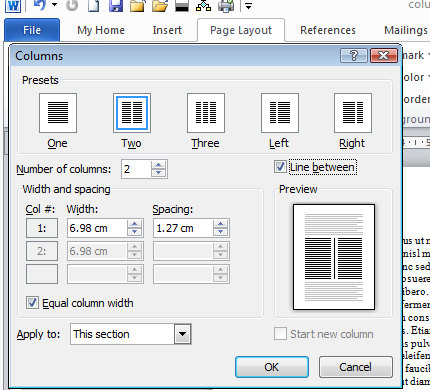The image size is (430, 390).
Task: Open the File tab
Action: (x=32, y=30)
